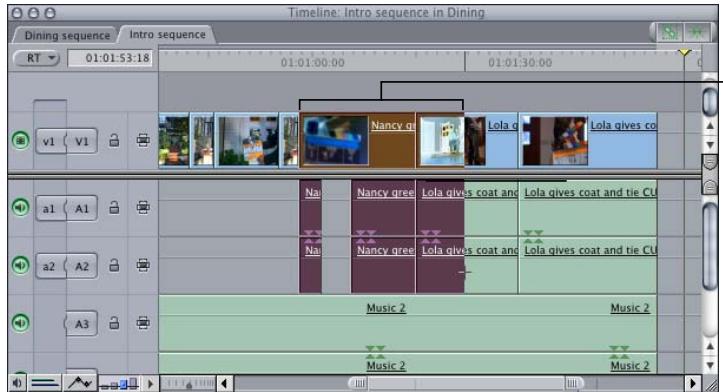This screenshot has width=723, height=392.
Task: Click the audio tracks scroll up arrow
Action: 710,347
